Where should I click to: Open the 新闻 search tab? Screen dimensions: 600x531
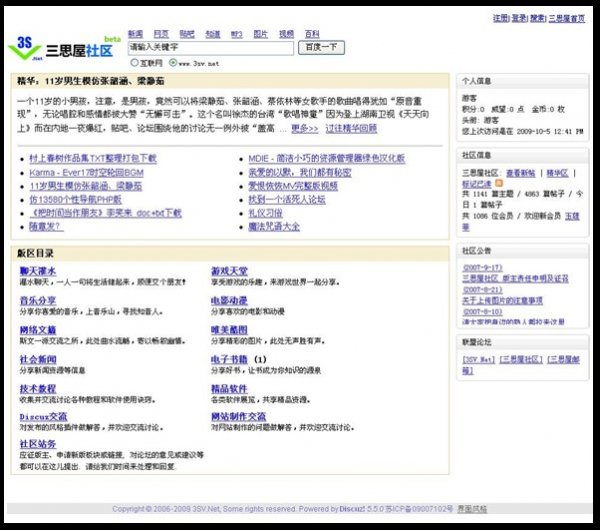[x=135, y=33]
